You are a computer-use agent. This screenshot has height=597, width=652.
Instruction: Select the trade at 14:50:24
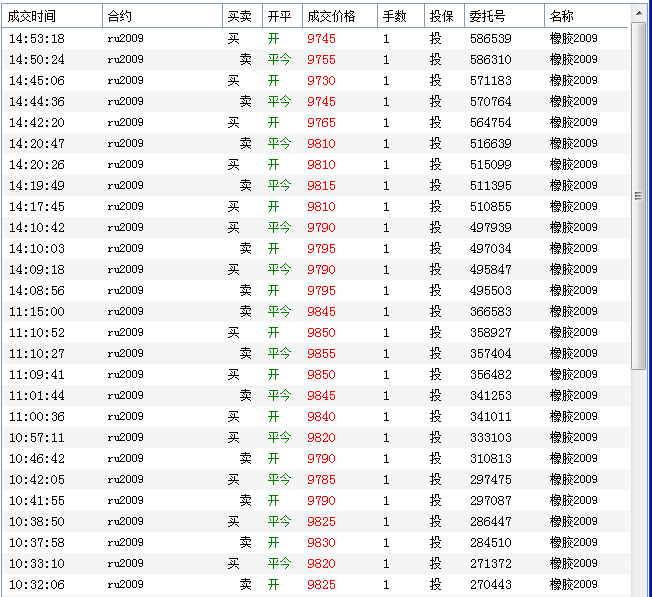[x=316, y=59]
